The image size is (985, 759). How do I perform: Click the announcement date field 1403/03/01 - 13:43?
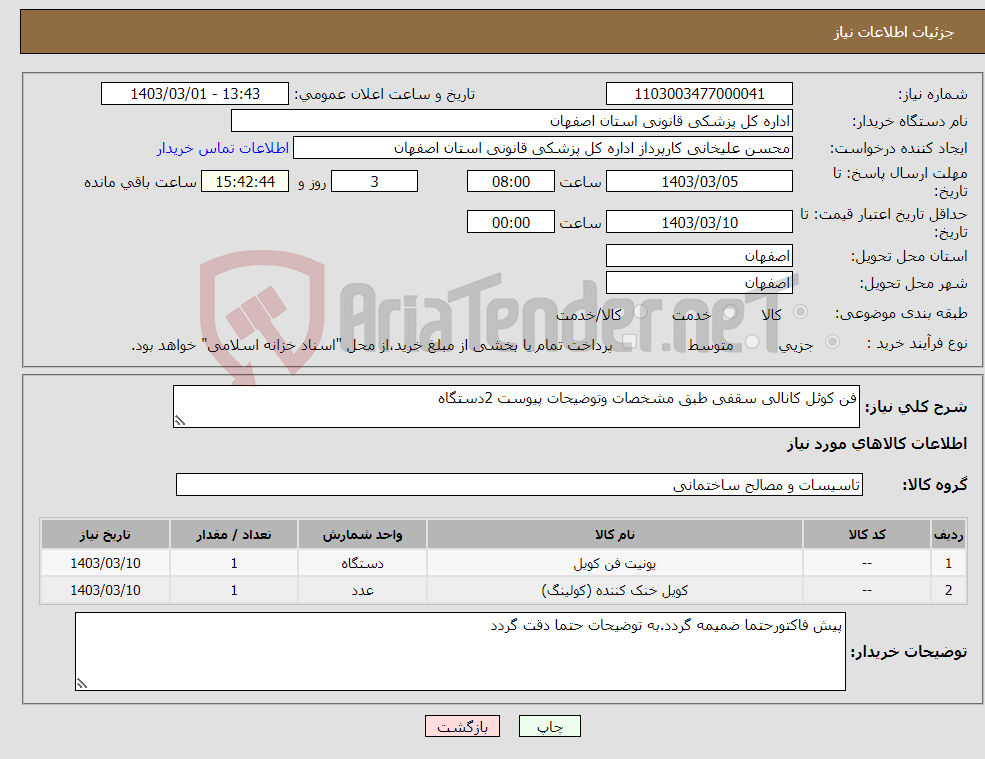click(x=195, y=94)
